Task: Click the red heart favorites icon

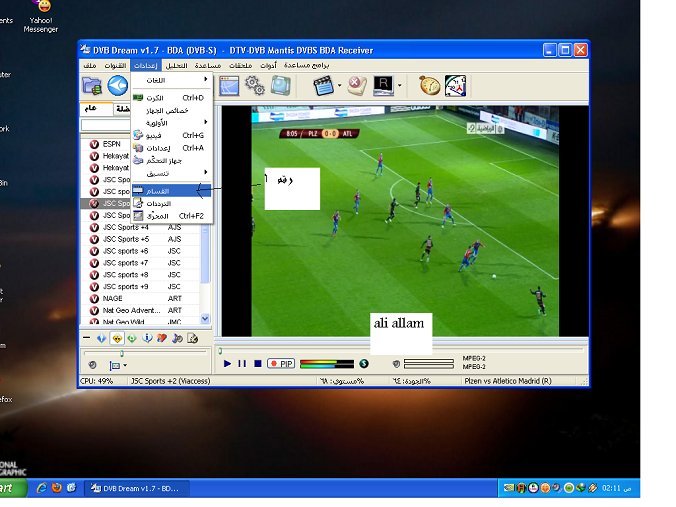Action: point(162,338)
